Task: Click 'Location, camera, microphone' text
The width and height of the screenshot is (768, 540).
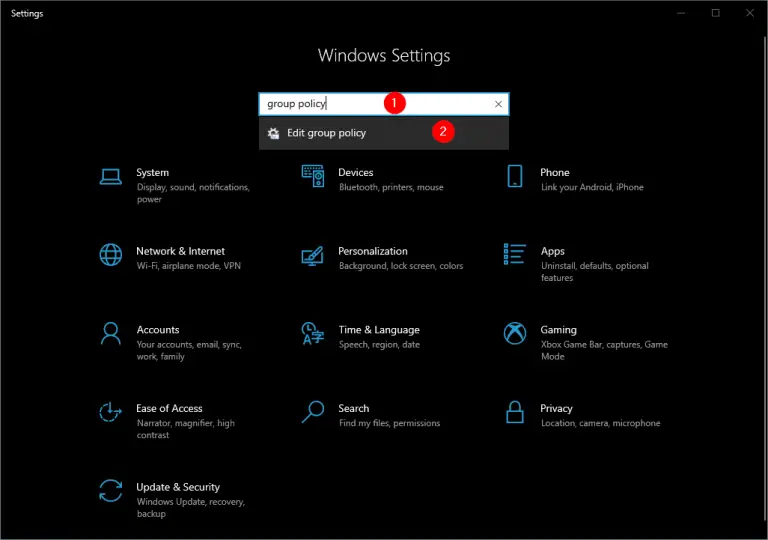Action: [x=600, y=423]
